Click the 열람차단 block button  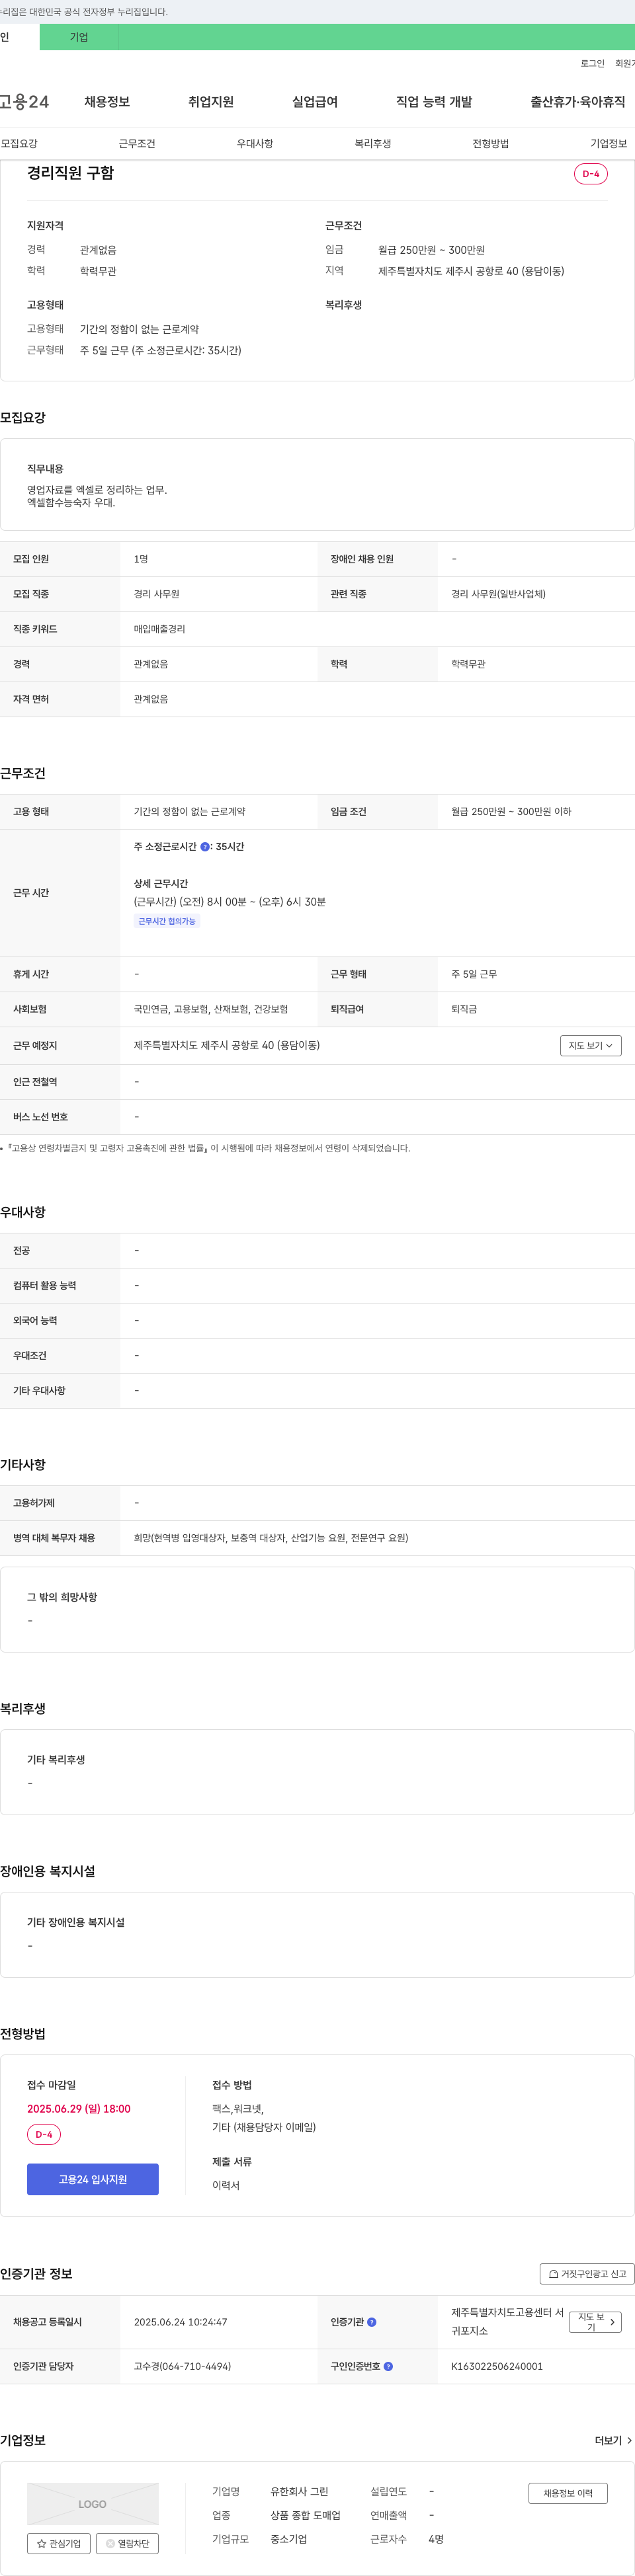pyautogui.click(x=127, y=2543)
